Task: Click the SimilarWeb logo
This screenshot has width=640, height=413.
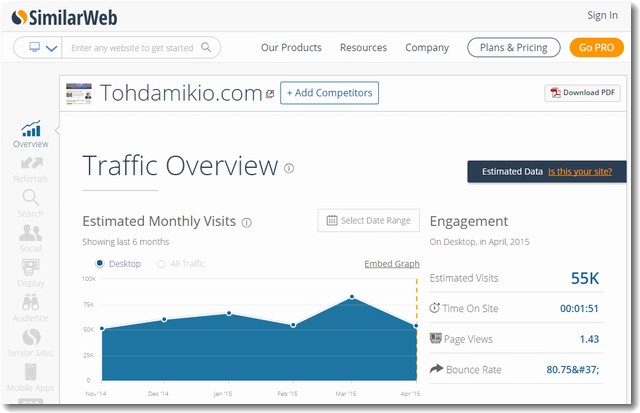Action: pos(64,18)
